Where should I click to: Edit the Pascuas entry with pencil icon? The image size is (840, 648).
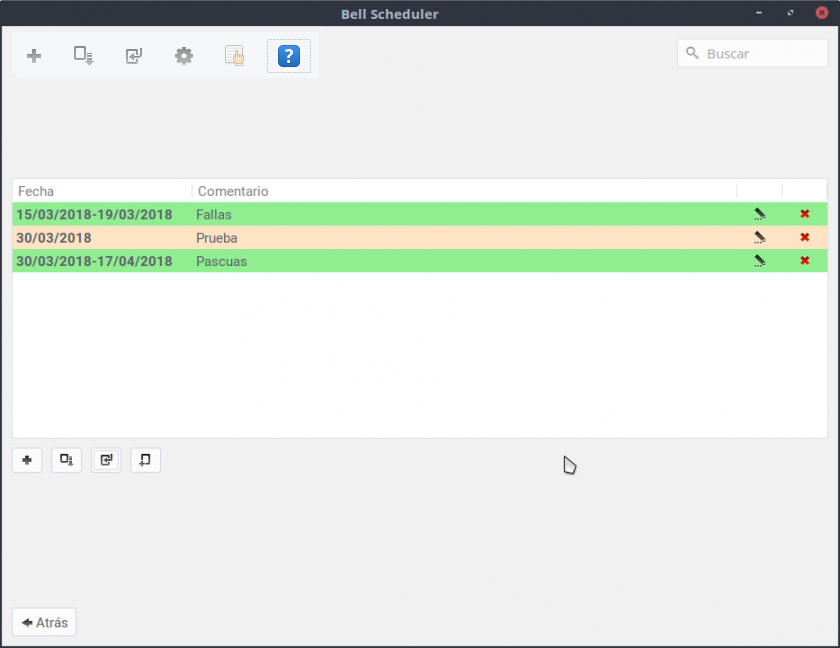click(760, 261)
